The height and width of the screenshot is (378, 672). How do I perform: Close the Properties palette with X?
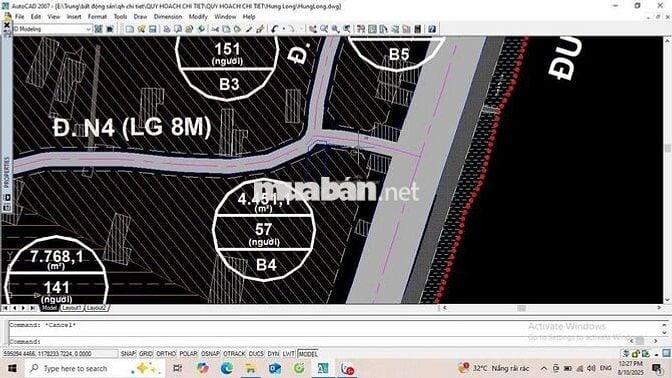pos(6,26)
